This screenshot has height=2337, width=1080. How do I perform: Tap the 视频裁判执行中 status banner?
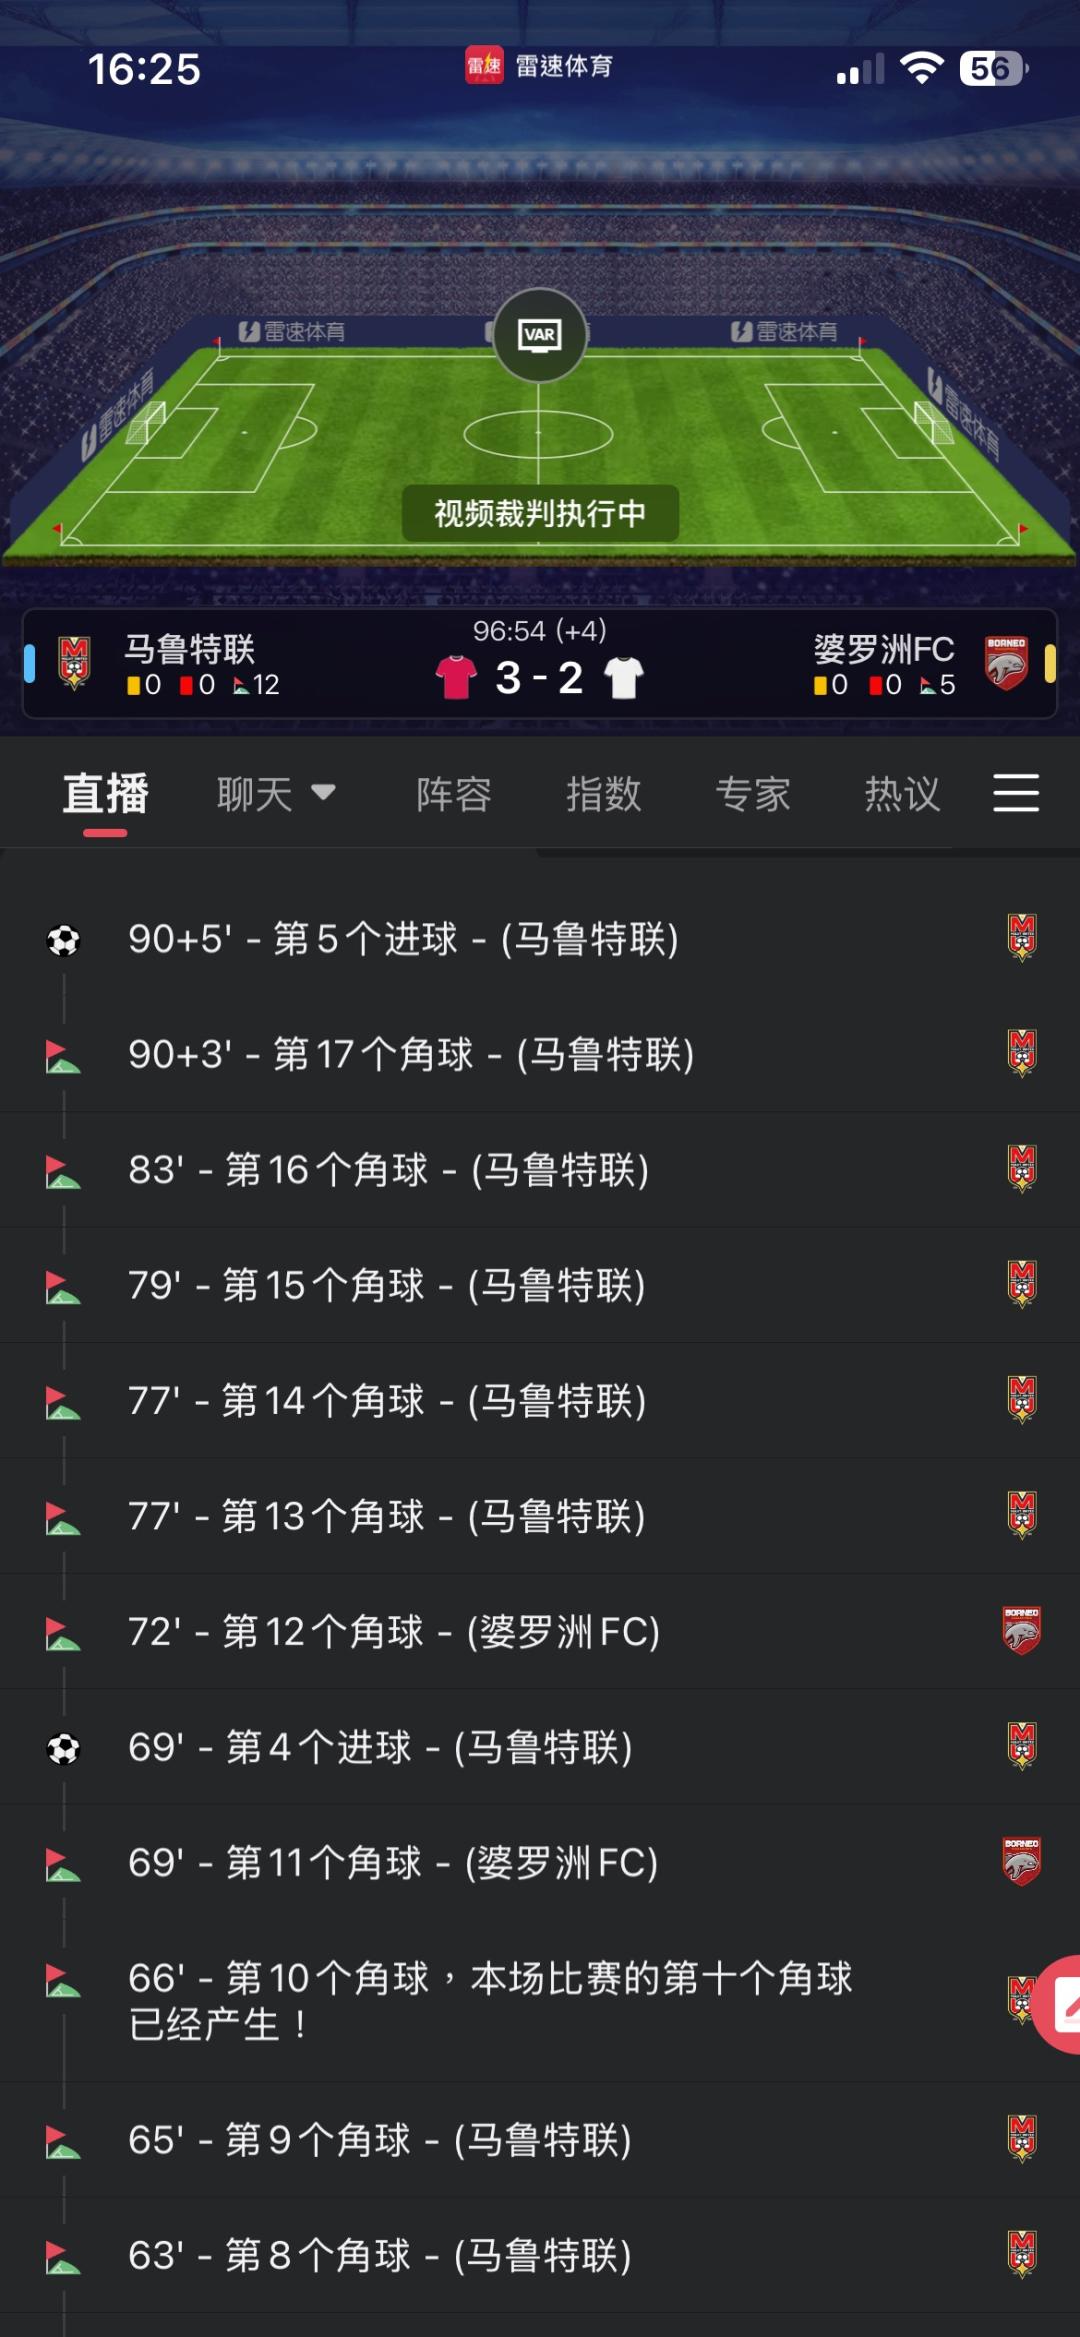tap(540, 513)
